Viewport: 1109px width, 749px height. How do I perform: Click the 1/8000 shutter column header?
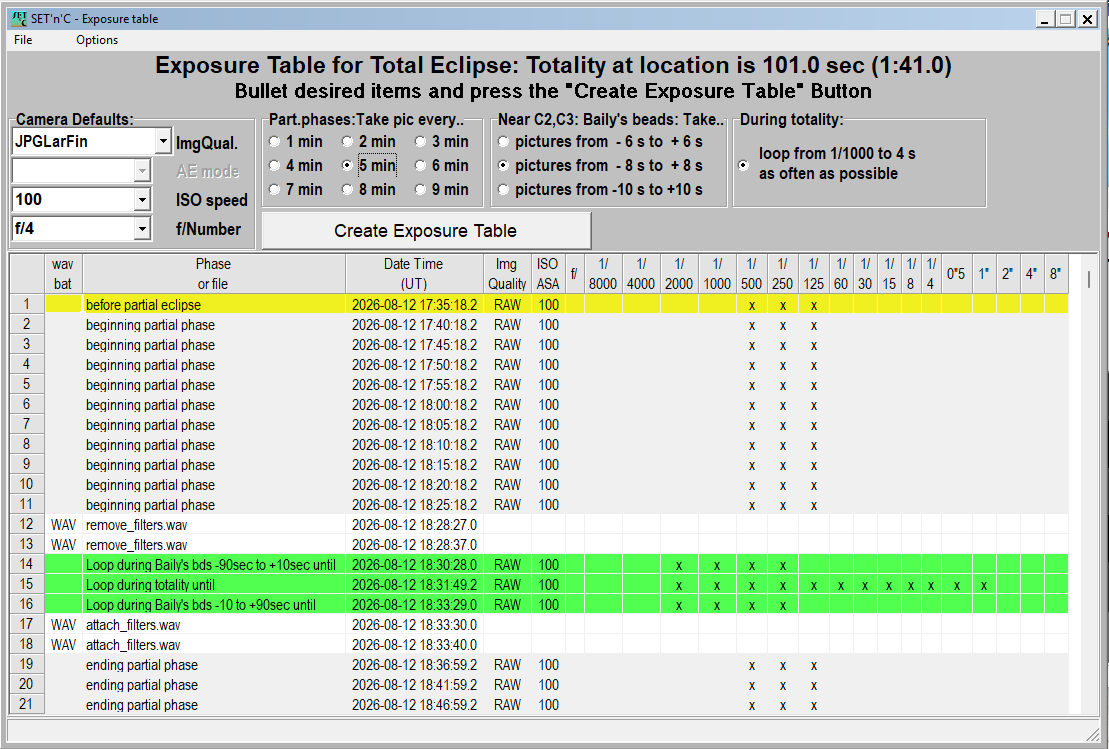pyautogui.click(x=603, y=274)
